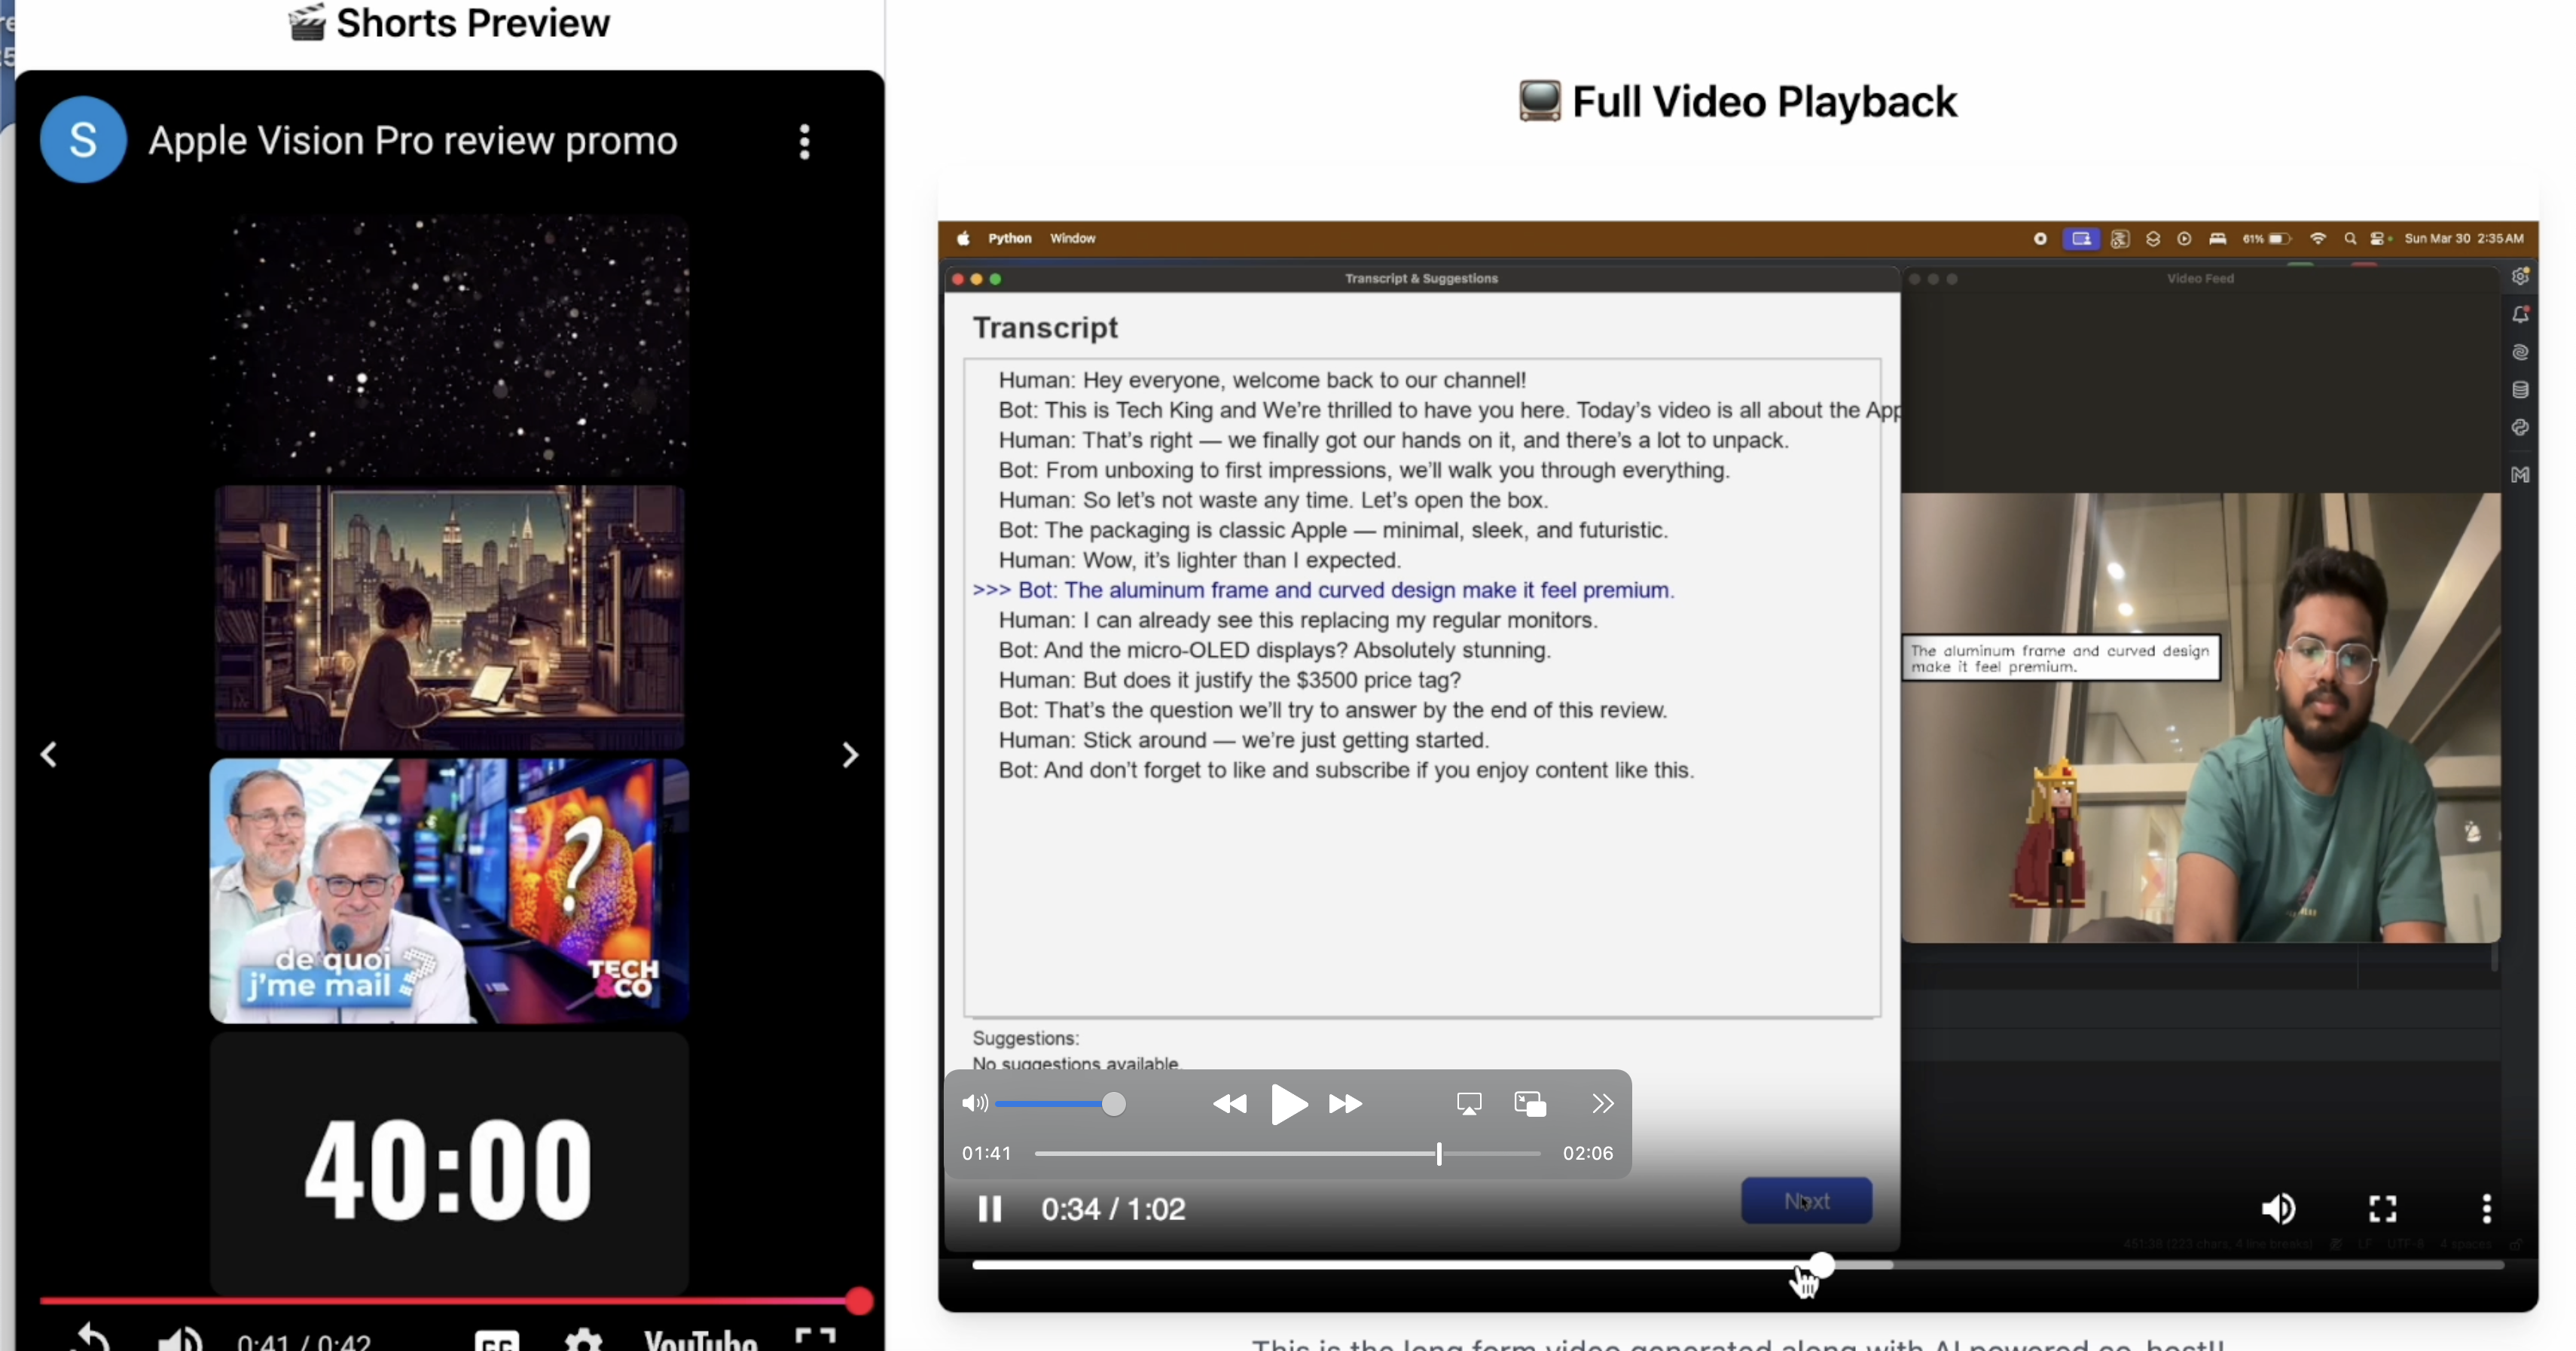Enter fullscreen on the Full Video Playback player
2576x1351 pixels.
tap(2382, 1209)
